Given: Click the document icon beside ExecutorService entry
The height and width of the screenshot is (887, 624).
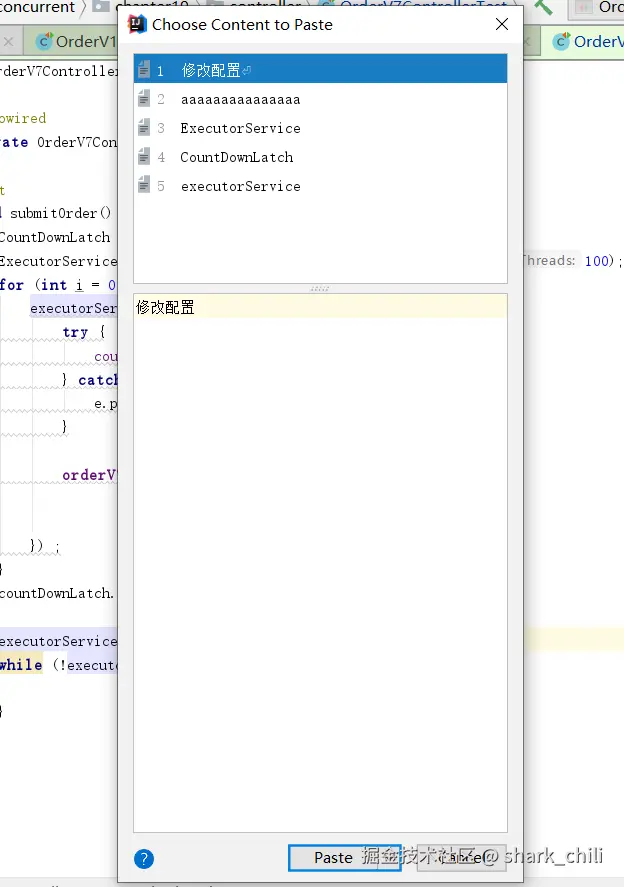Looking at the screenshot, I should [144, 127].
